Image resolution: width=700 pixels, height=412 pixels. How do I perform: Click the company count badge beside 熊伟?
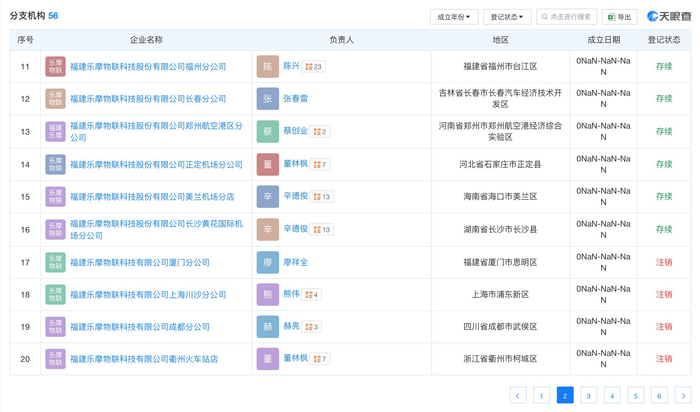[x=310, y=295]
